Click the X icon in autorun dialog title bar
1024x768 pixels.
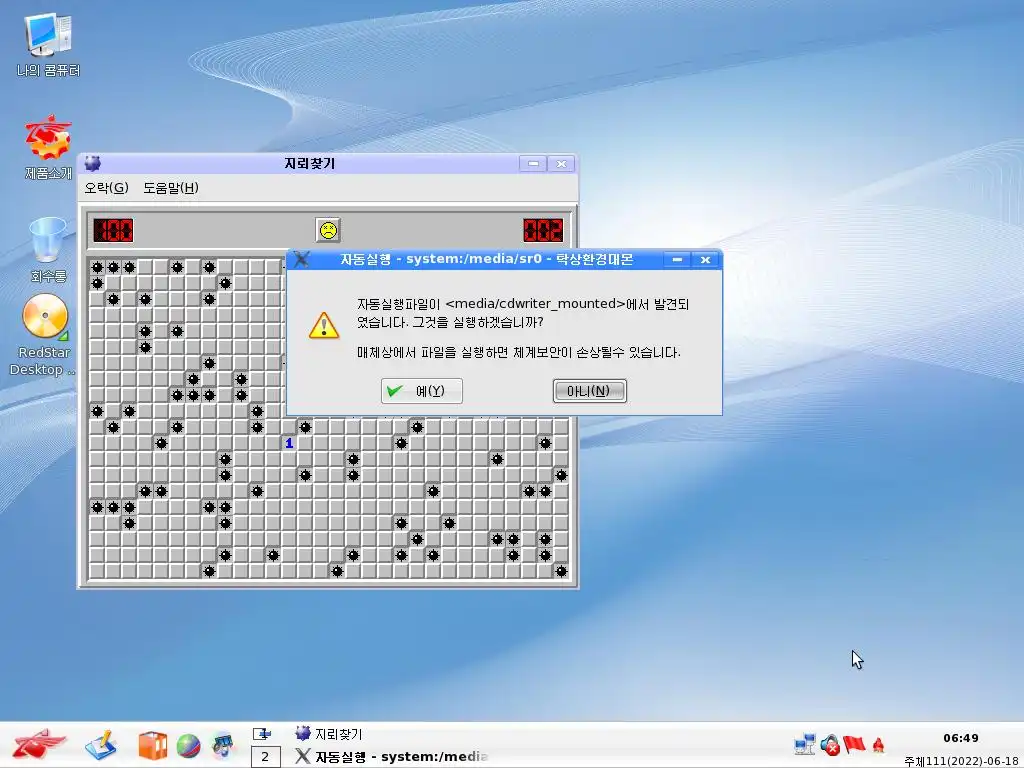[x=301, y=259]
